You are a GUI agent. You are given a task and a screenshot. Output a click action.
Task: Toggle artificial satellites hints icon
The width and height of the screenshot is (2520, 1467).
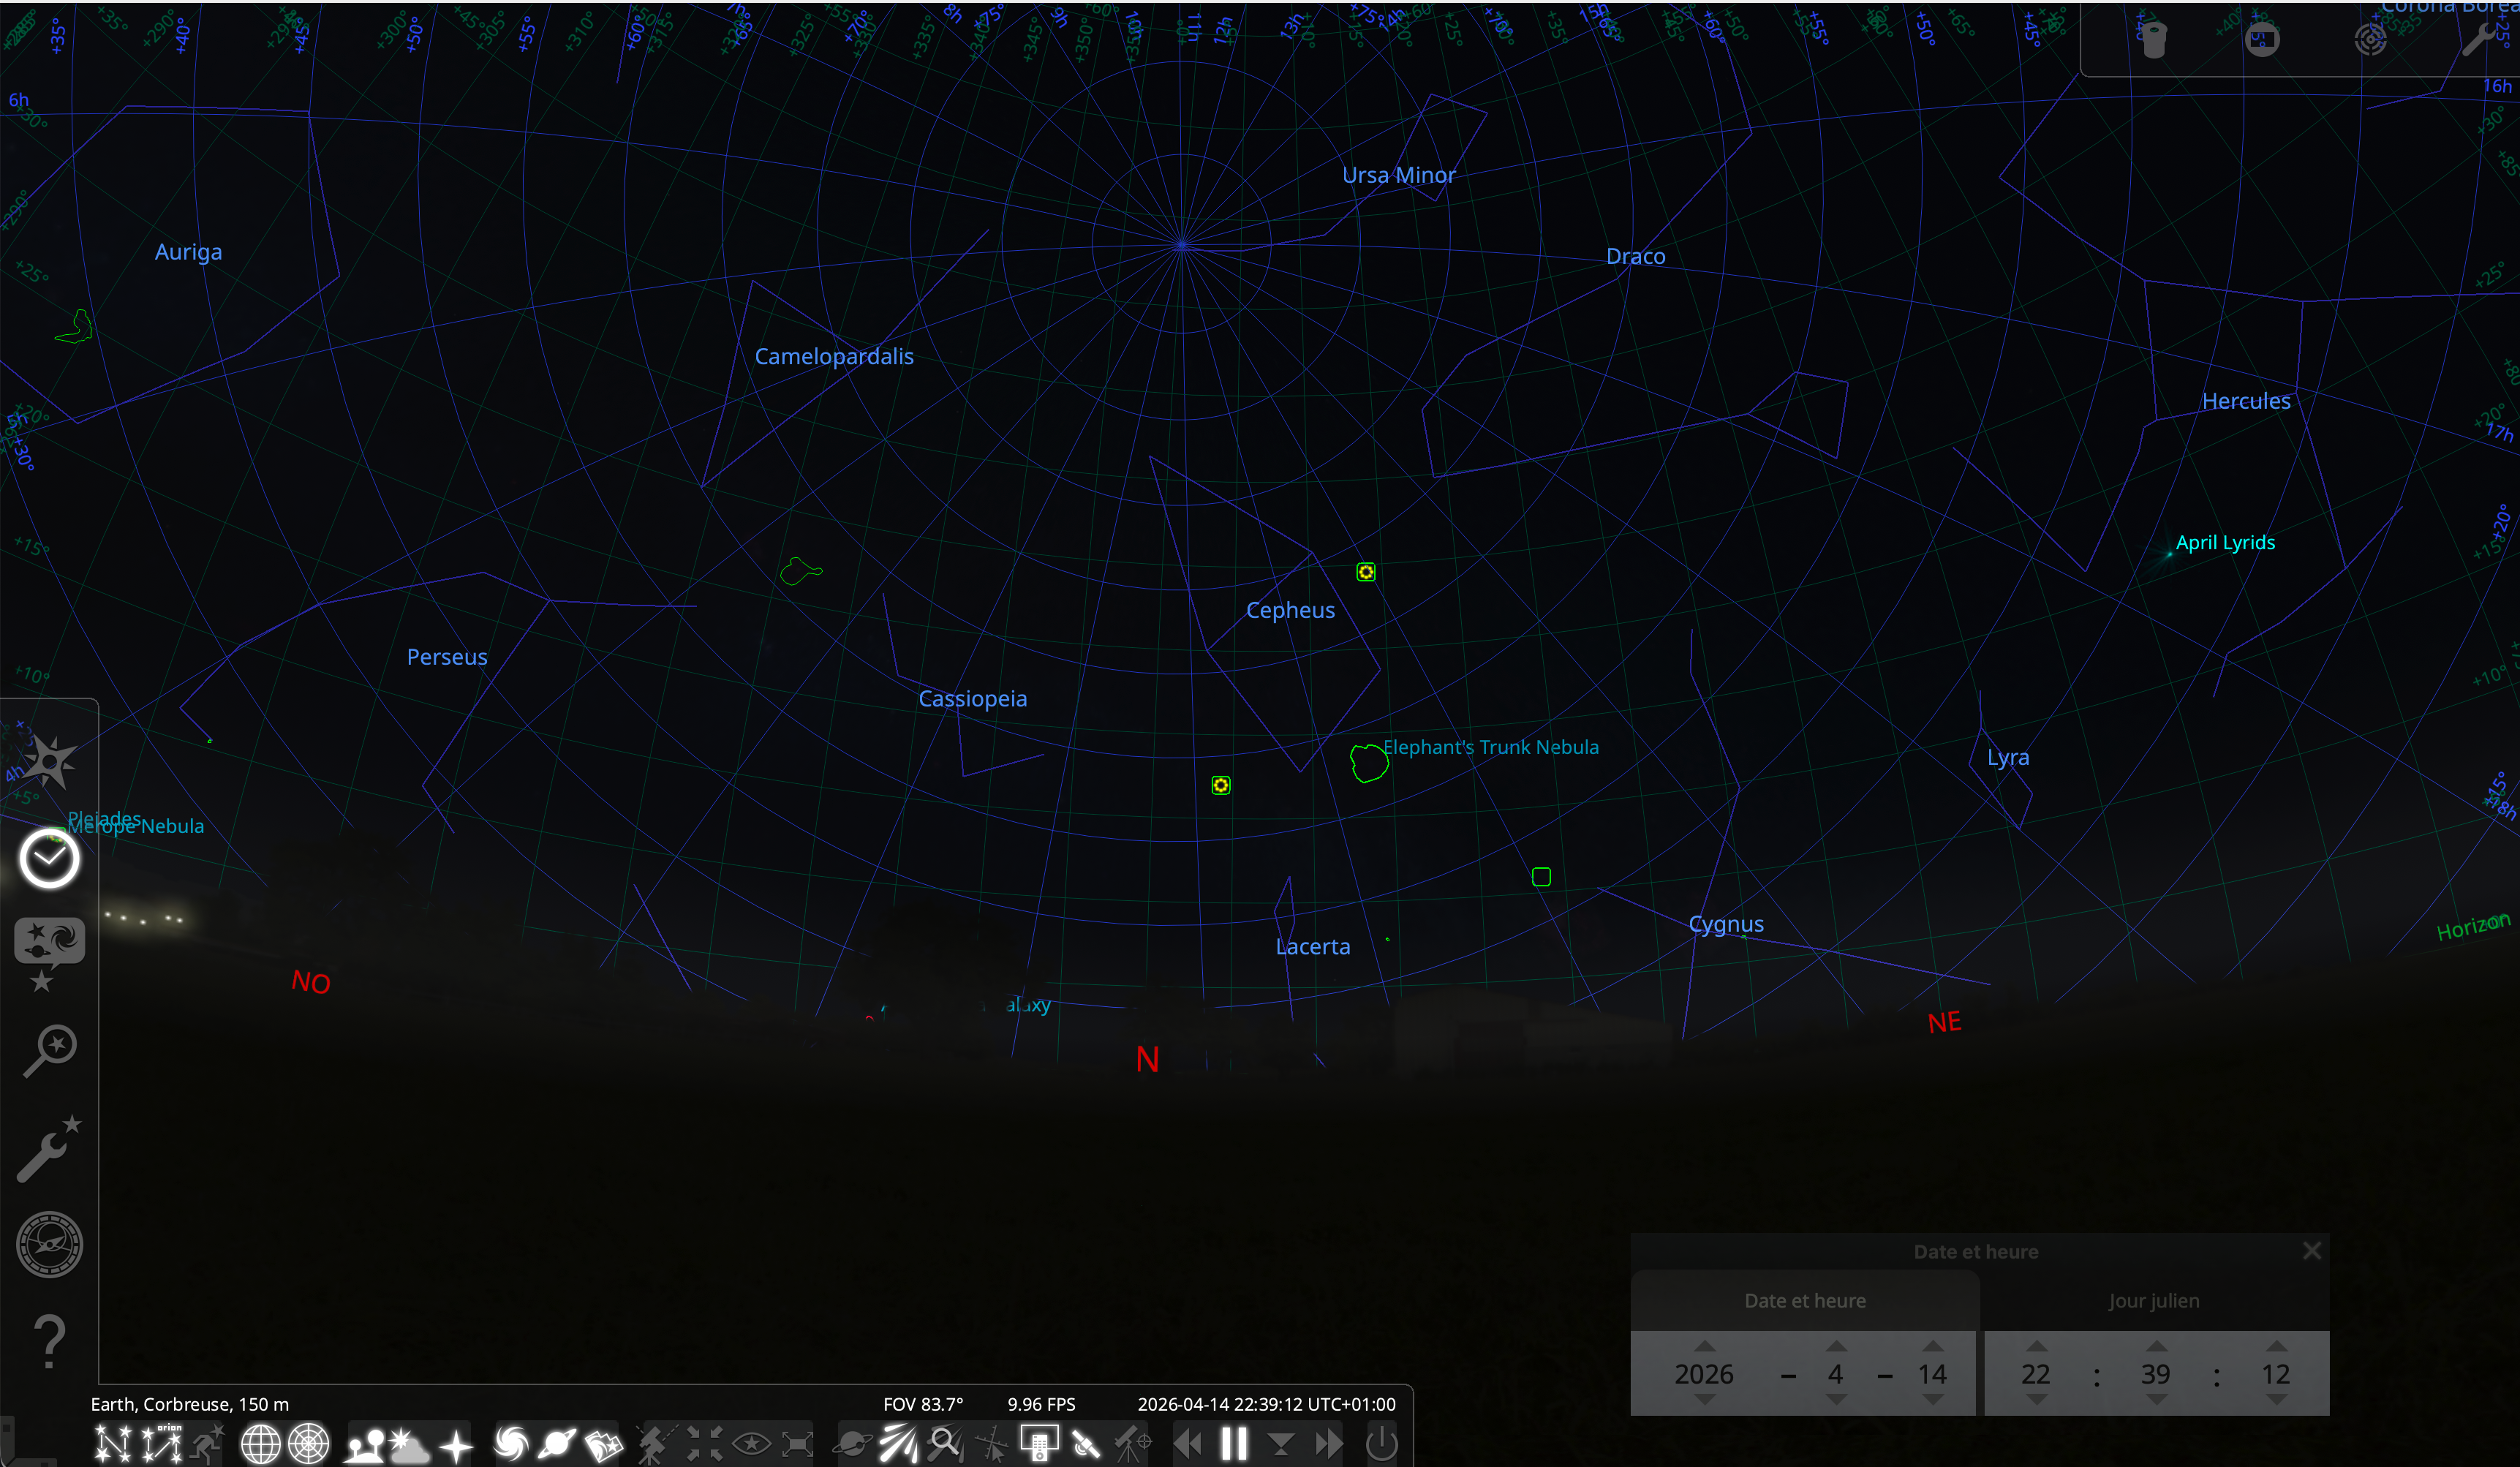1086,1444
